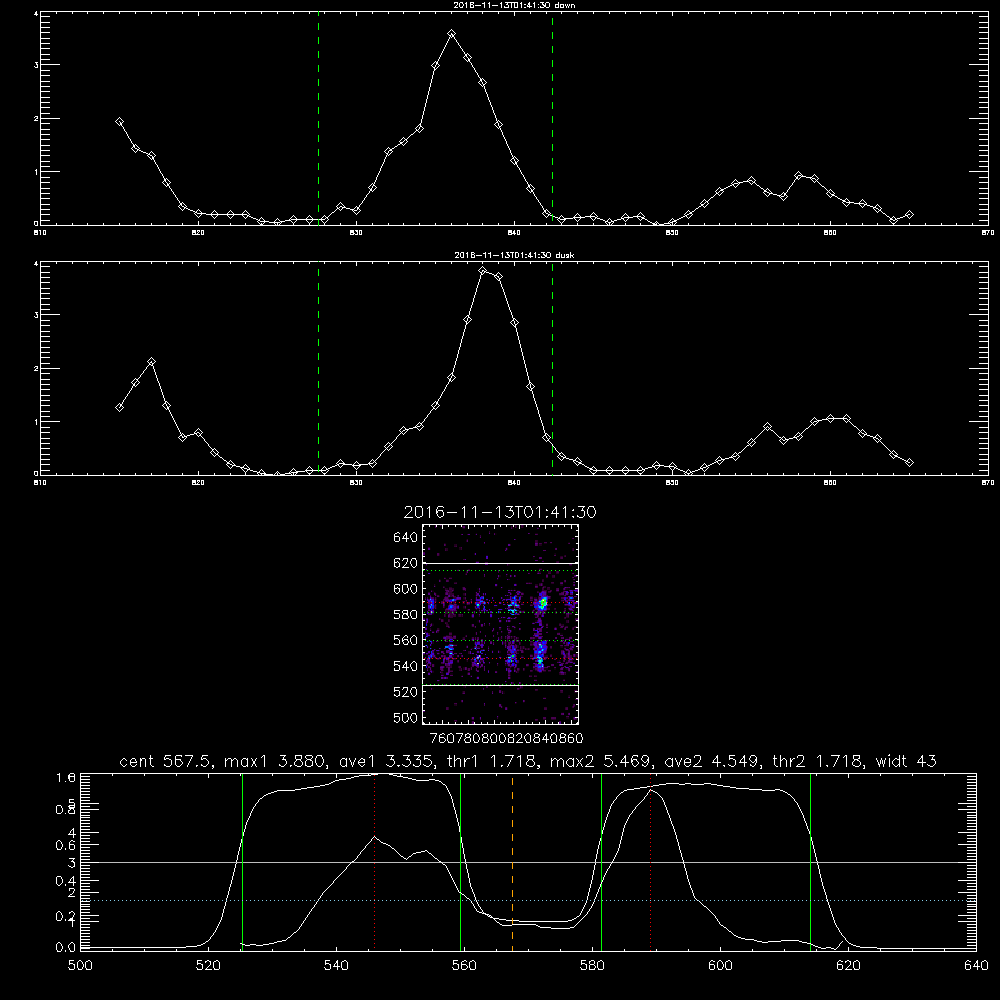Click bottom plot x-axis label 560
Screen dimensions: 1000x1000
[464, 966]
